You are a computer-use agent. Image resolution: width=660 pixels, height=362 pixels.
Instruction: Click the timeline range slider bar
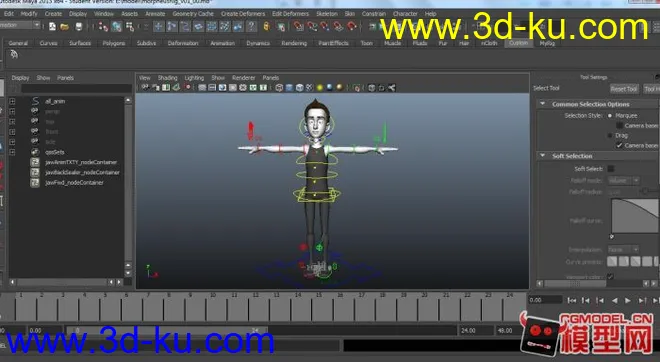point(167,330)
